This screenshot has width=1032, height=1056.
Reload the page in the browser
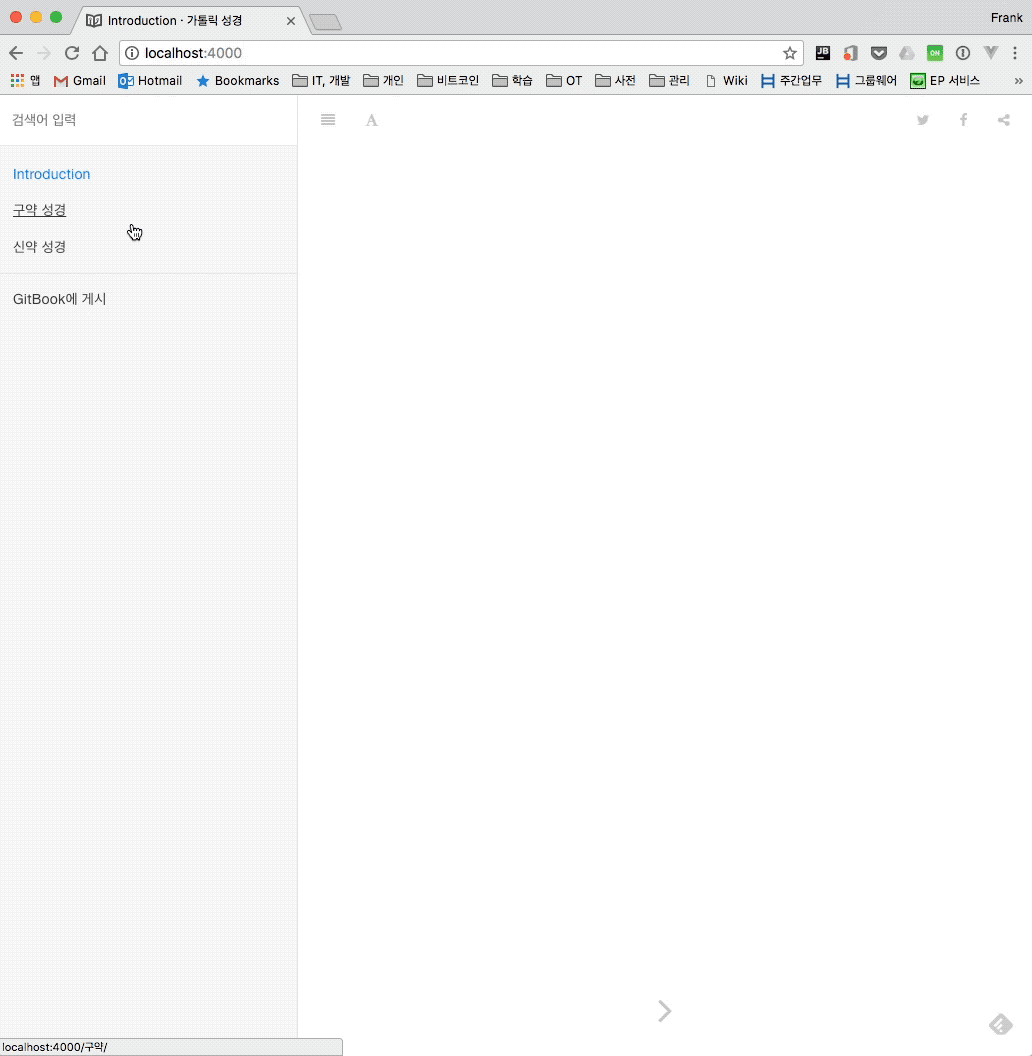72,53
